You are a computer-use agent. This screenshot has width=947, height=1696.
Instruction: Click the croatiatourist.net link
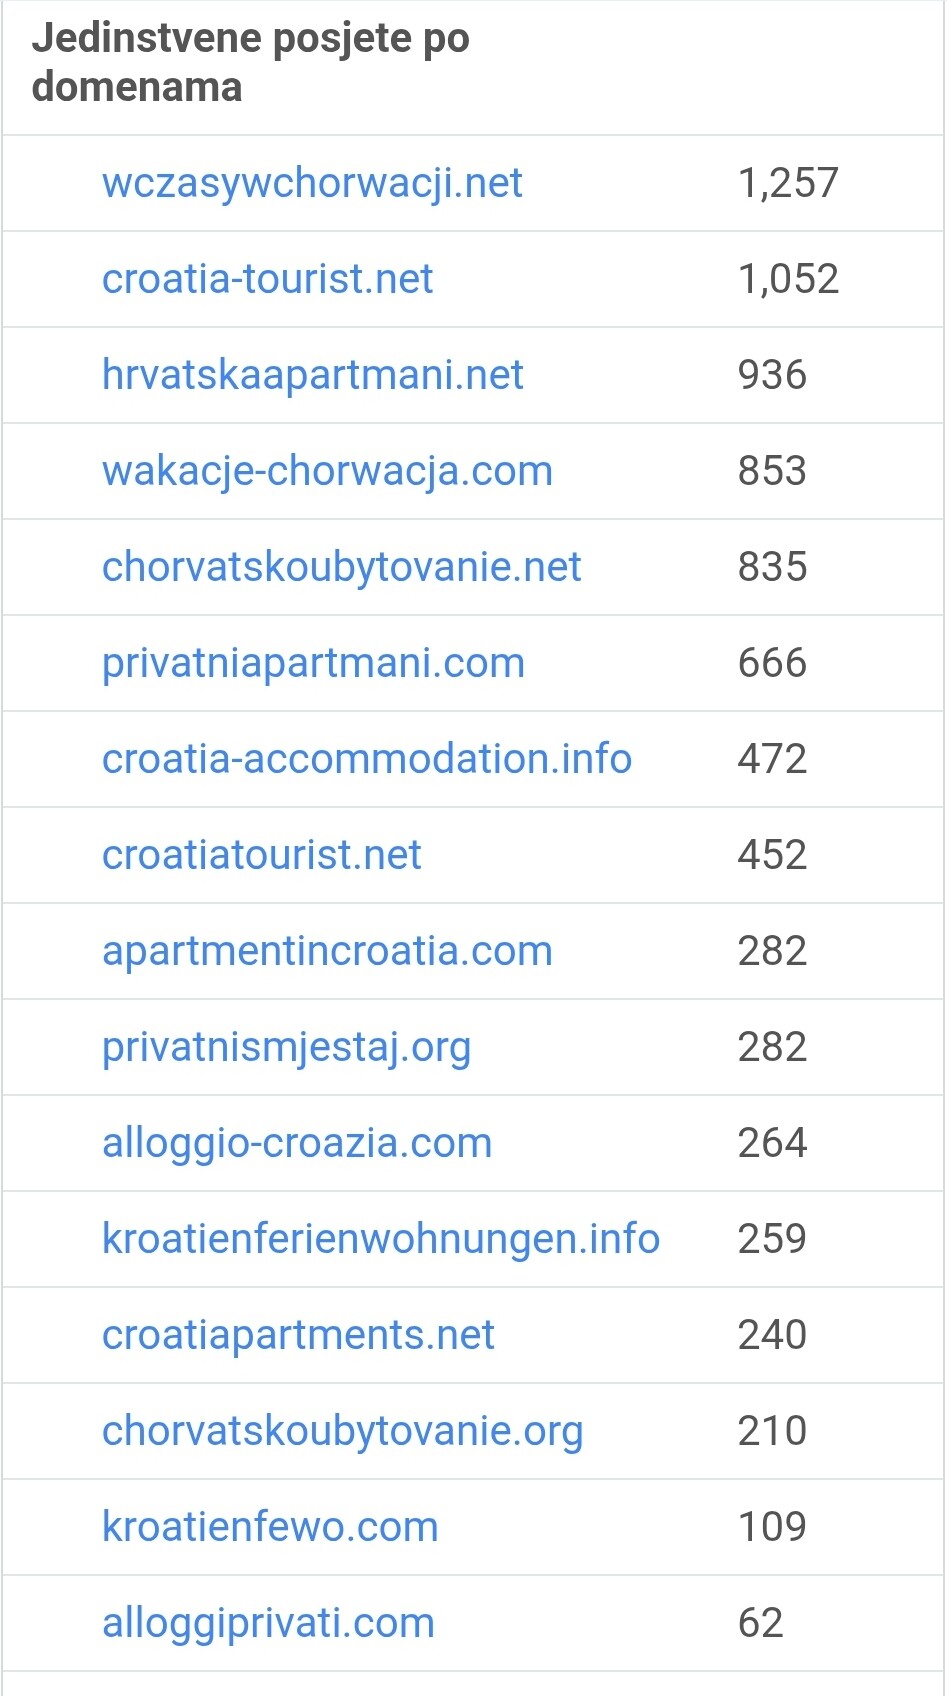(262, 855)
